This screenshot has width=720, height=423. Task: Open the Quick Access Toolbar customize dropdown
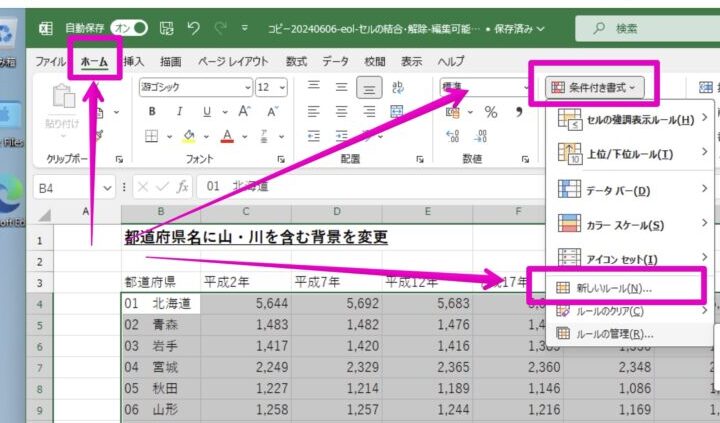(x=245, y=28)
